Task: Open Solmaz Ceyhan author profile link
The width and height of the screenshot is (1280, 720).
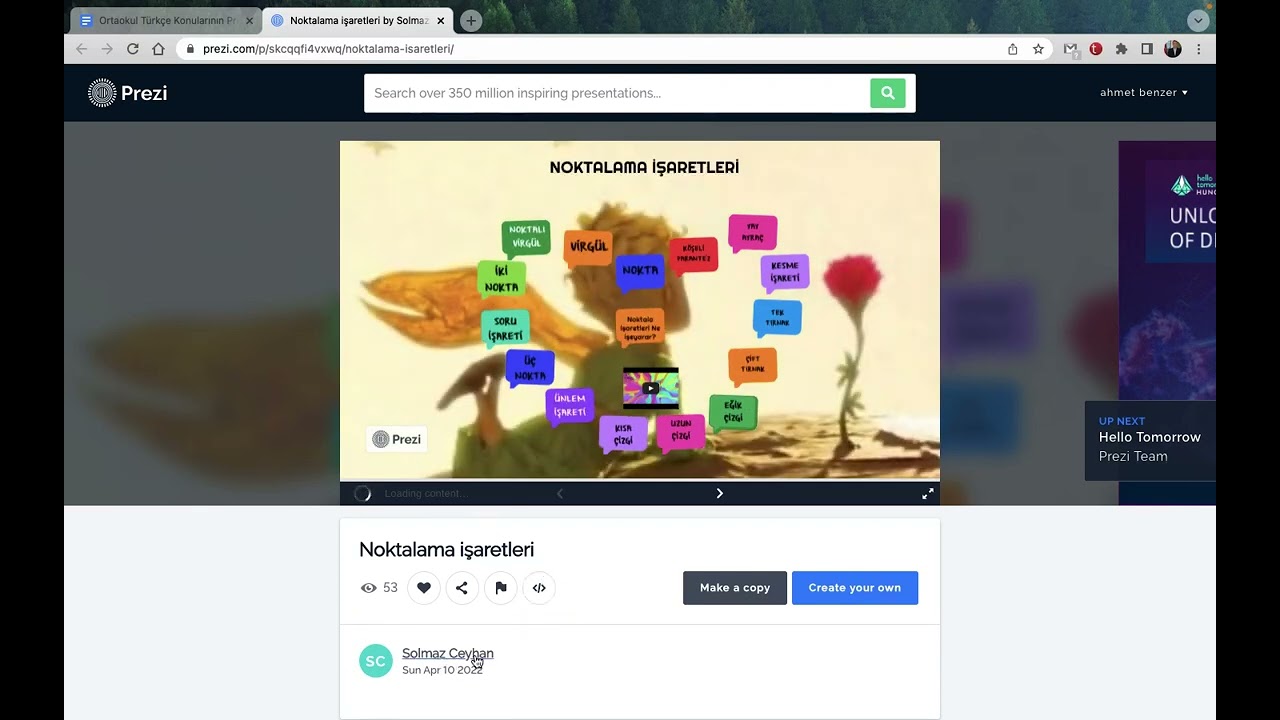Action: [447, 653]
